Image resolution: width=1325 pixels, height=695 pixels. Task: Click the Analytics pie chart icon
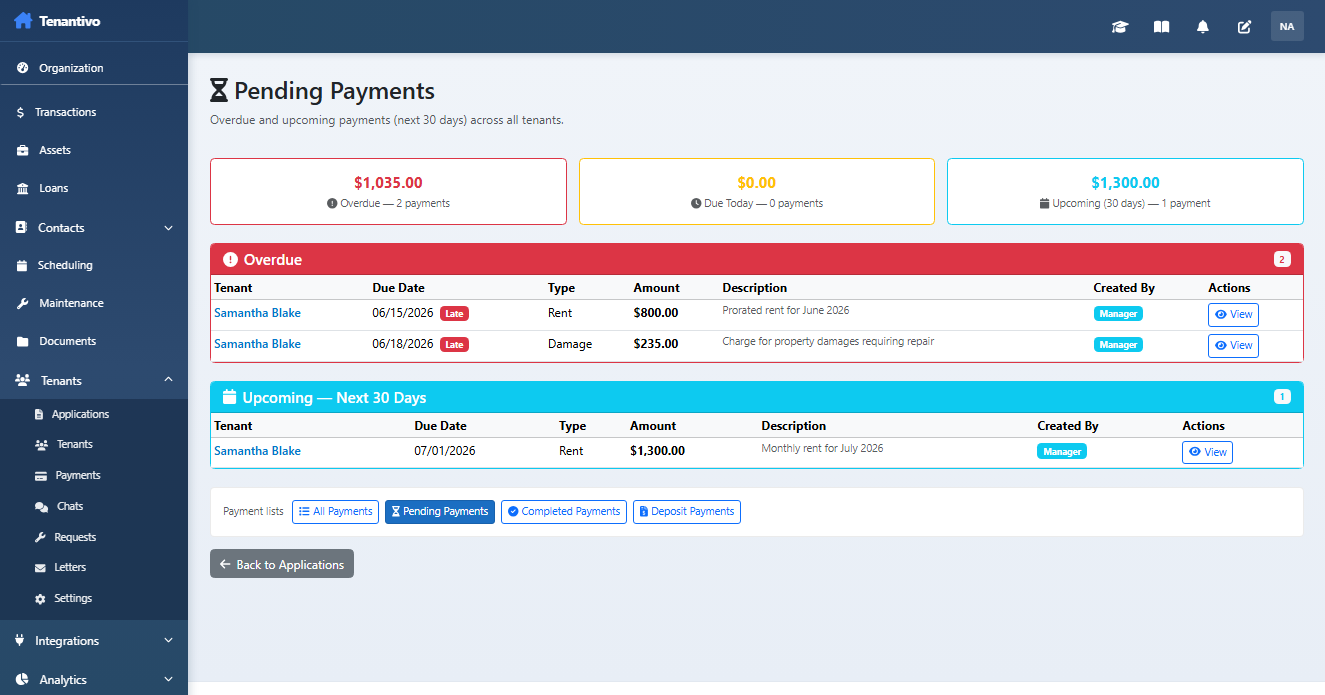click(22, 680)
